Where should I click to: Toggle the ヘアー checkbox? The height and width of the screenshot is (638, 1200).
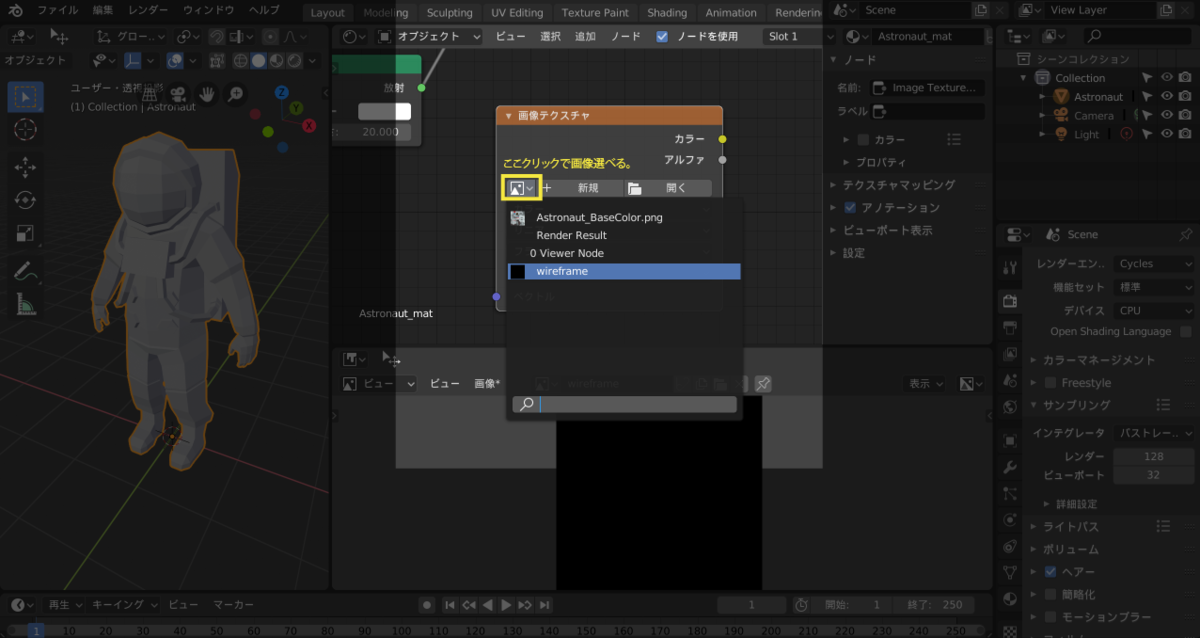(x=1050, y=572)
